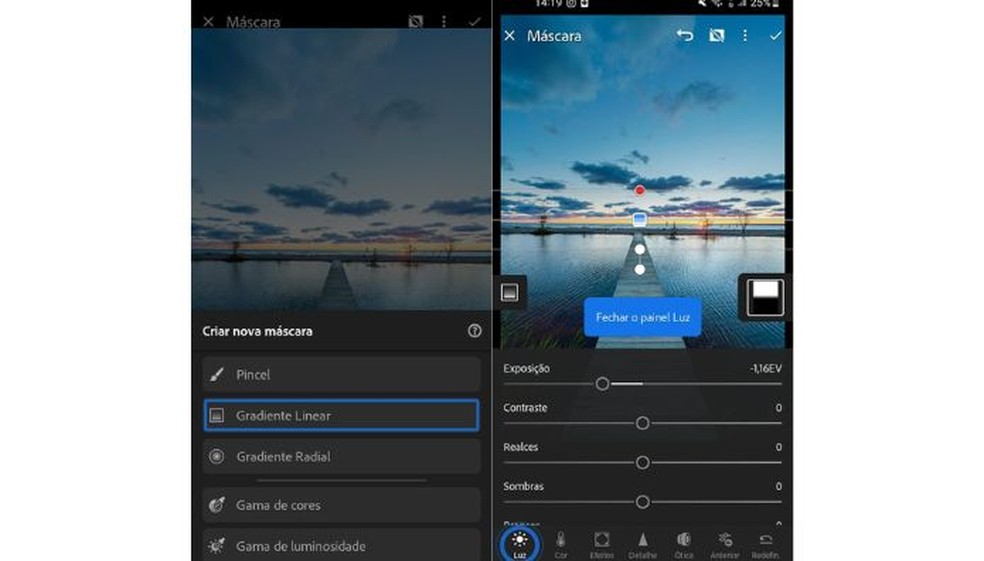984x561 pixels.
Task: Open the Detalhe tab
Action: (x=643, y=545)
